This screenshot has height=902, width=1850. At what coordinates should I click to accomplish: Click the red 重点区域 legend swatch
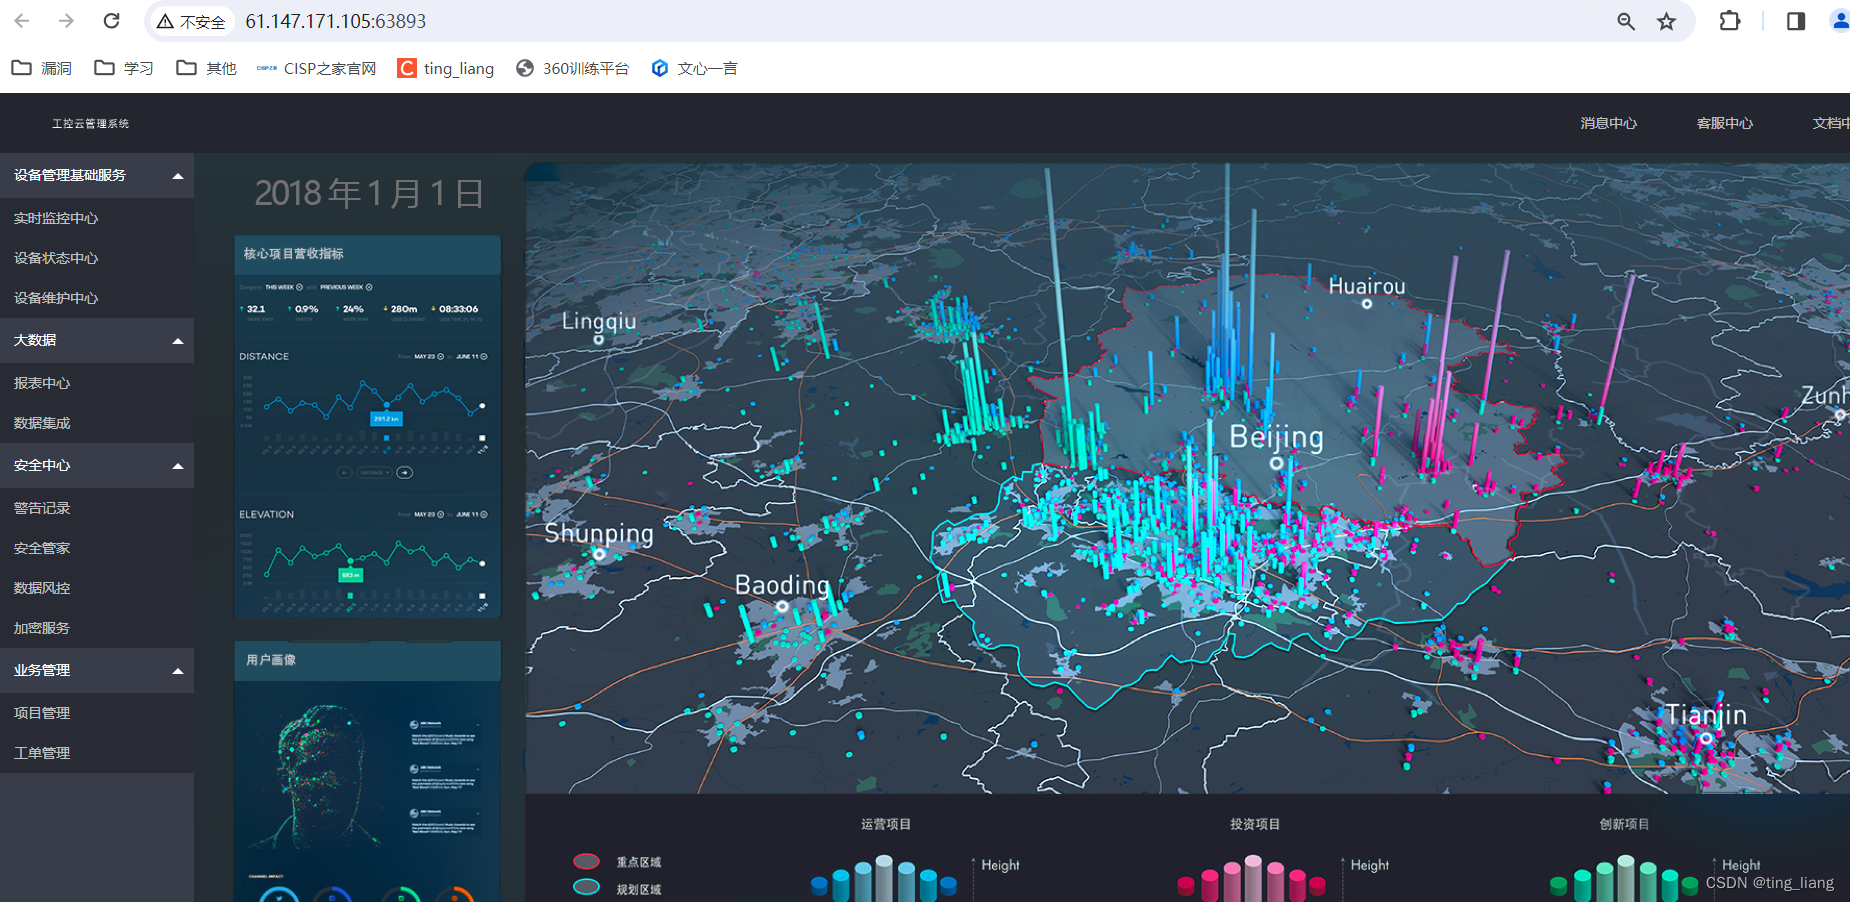click(587, 861)
